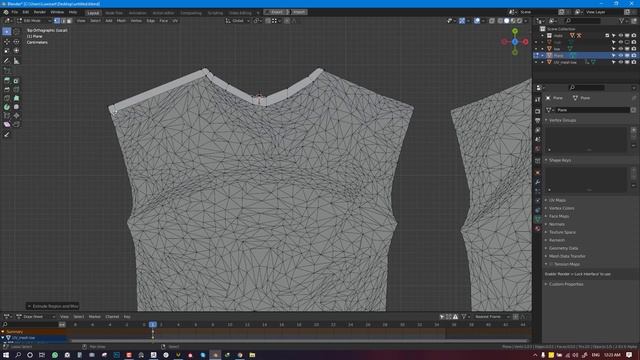Switch to vertex select mode
640x360 pixels.
(x=57, y=20)
